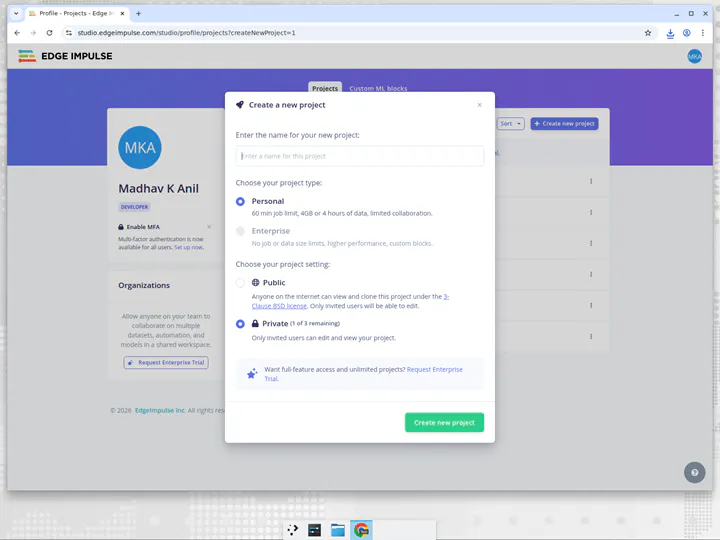Choose the Private project setting
This screenshot has width=720, height=540.
click(x=240, y=324)
